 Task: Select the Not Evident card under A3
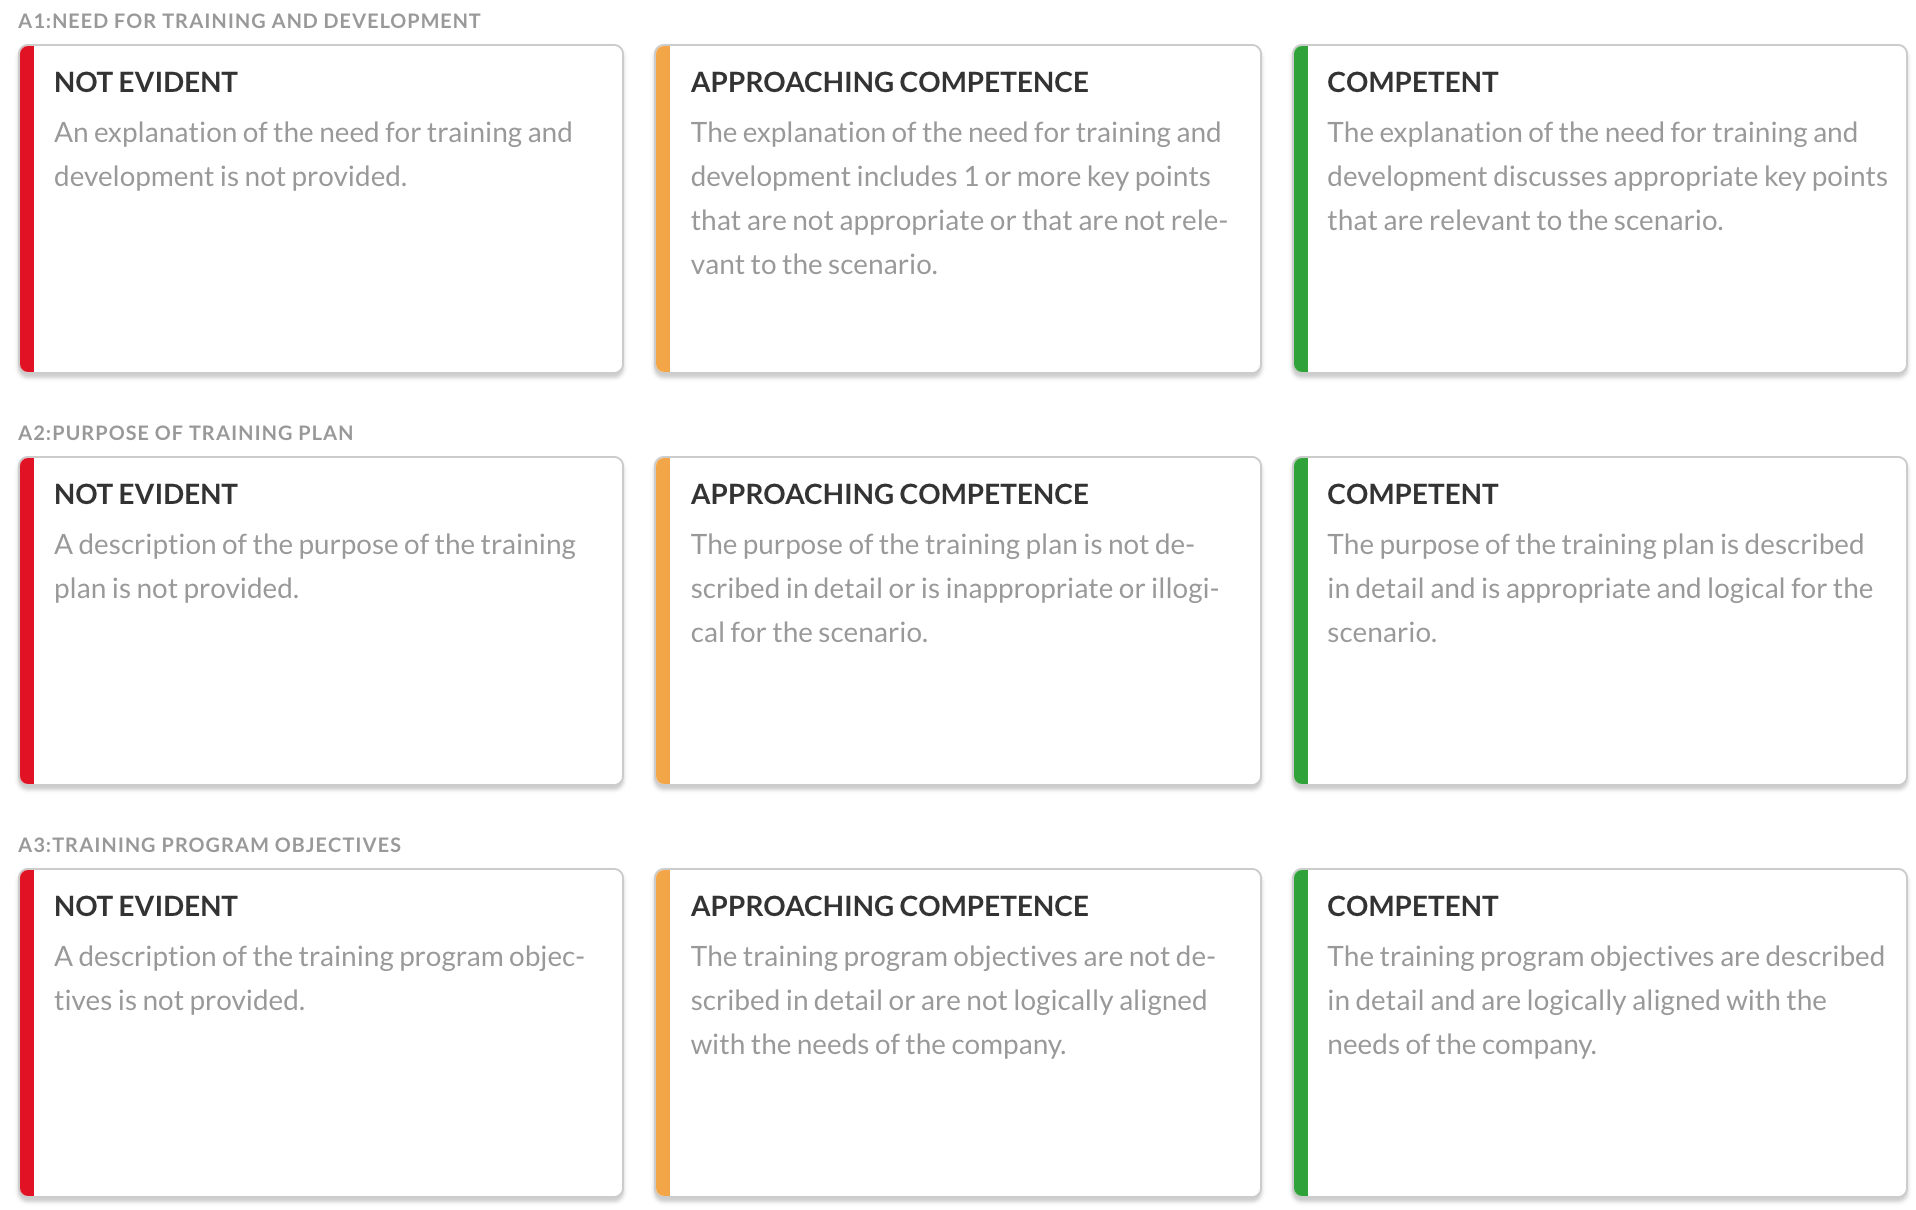coord(321,1033)
